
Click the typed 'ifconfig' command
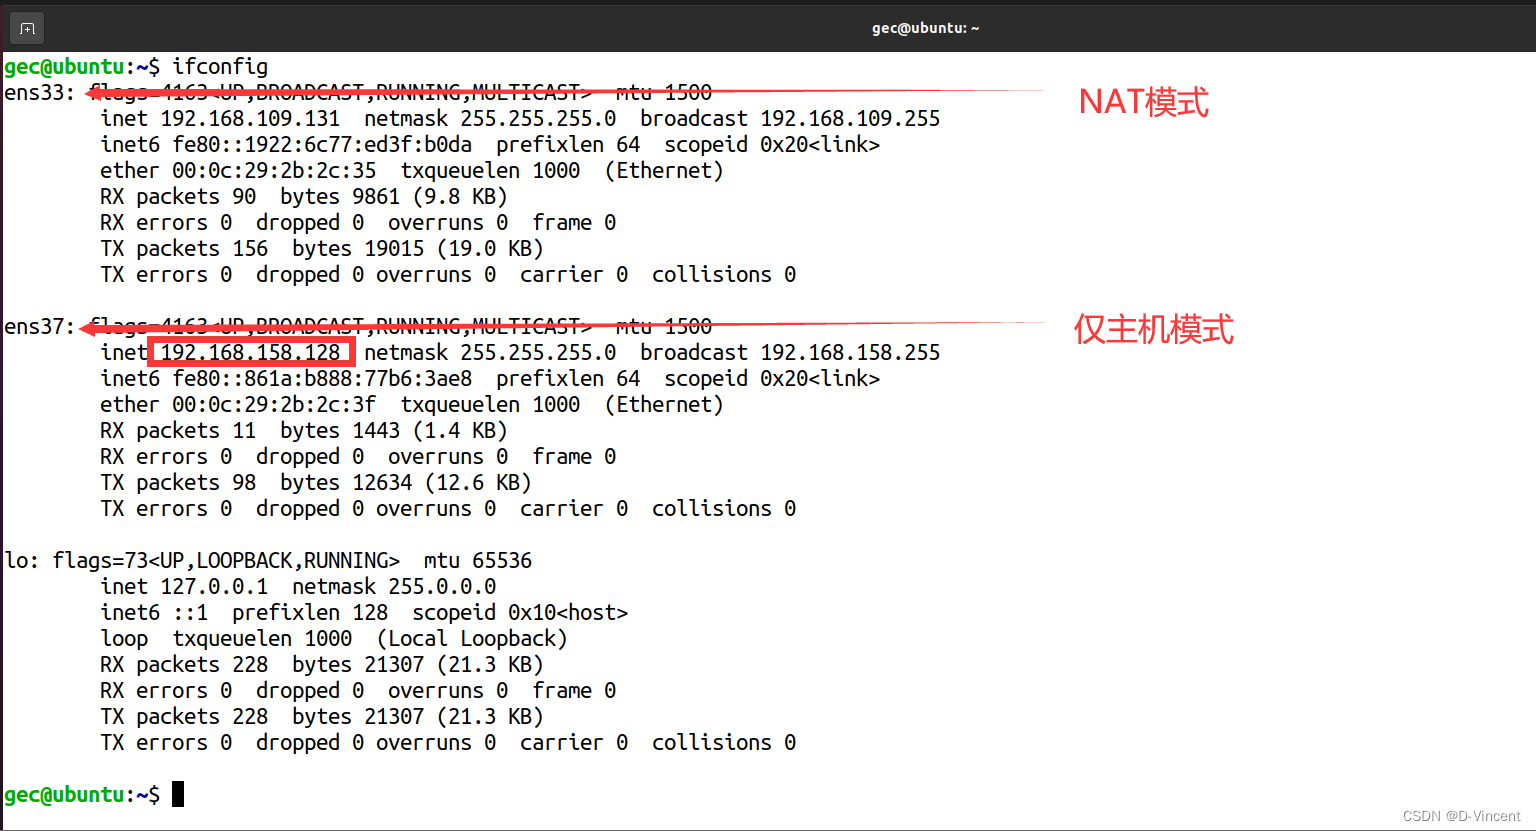pyautogui.click(x=220, y=66)
